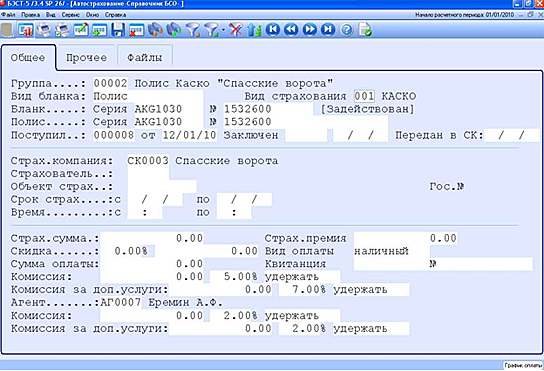Click the binoculars find-next icon with green dot
The height and width of the screenshot is (371, 544).
pyautogui.click(x=173, y=30)
